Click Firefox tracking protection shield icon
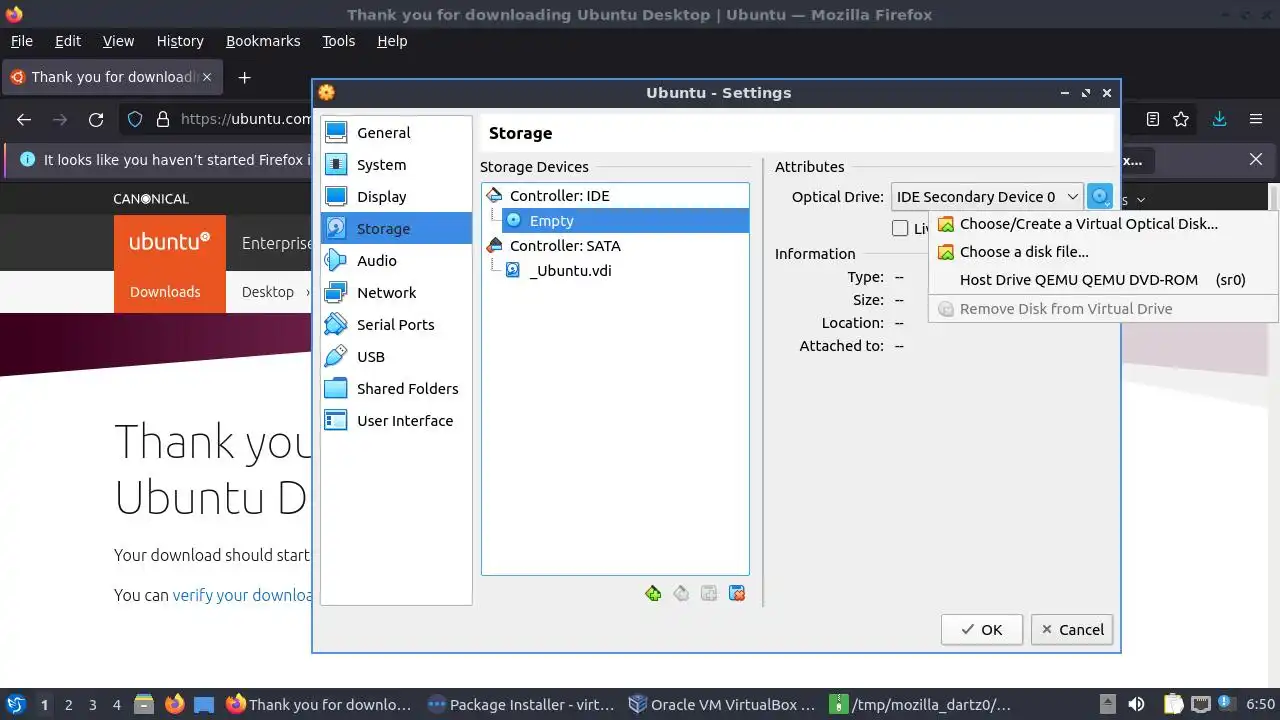 click(135, 119)
